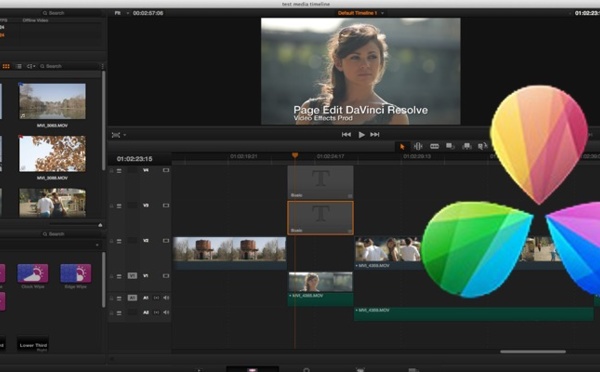Switch media pool to list view
The height and width of the screenshot is (372, 600).
point(19,66)
